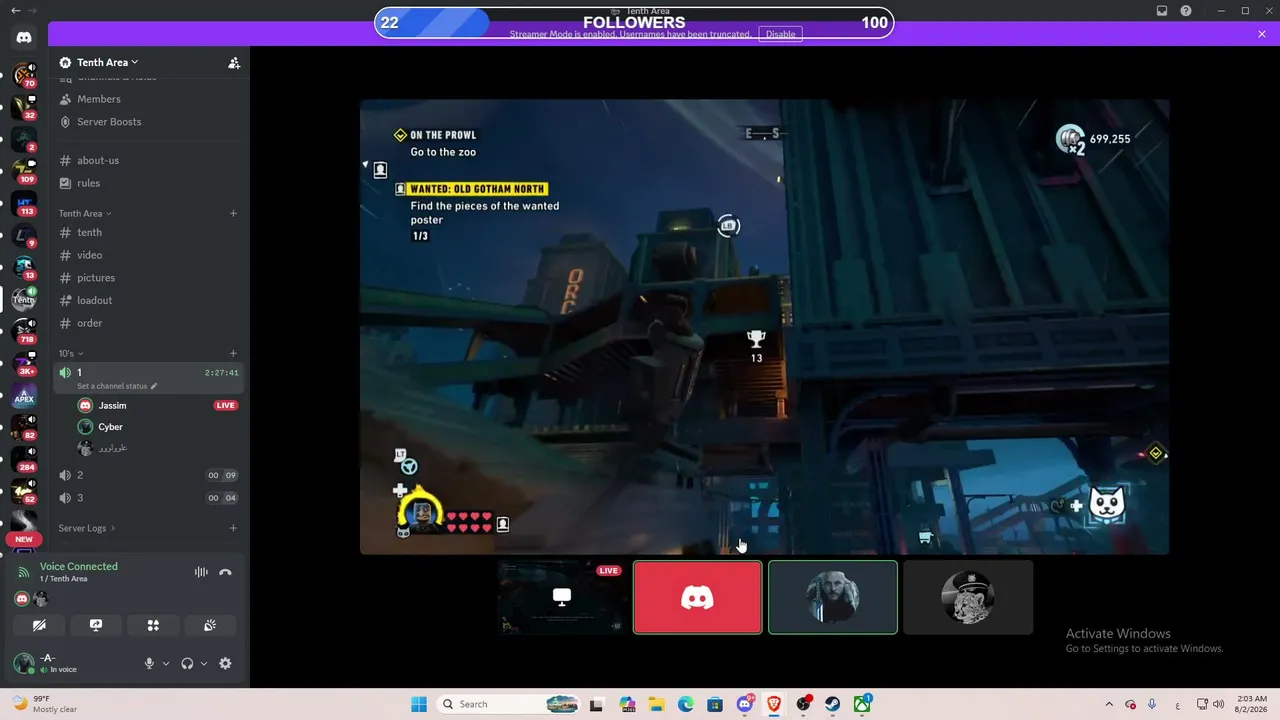The width and height of the screenshot is (1280, 720).
Task: Join voice channel 3
Action: [149, 498]
